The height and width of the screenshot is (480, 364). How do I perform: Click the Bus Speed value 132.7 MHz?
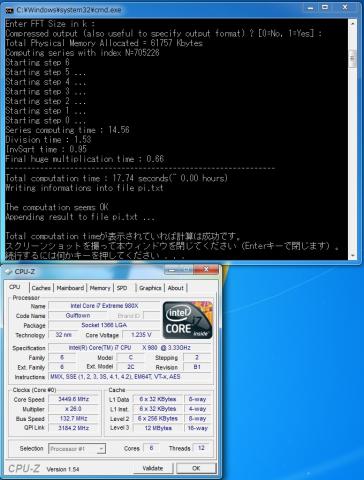coord(73,418)
